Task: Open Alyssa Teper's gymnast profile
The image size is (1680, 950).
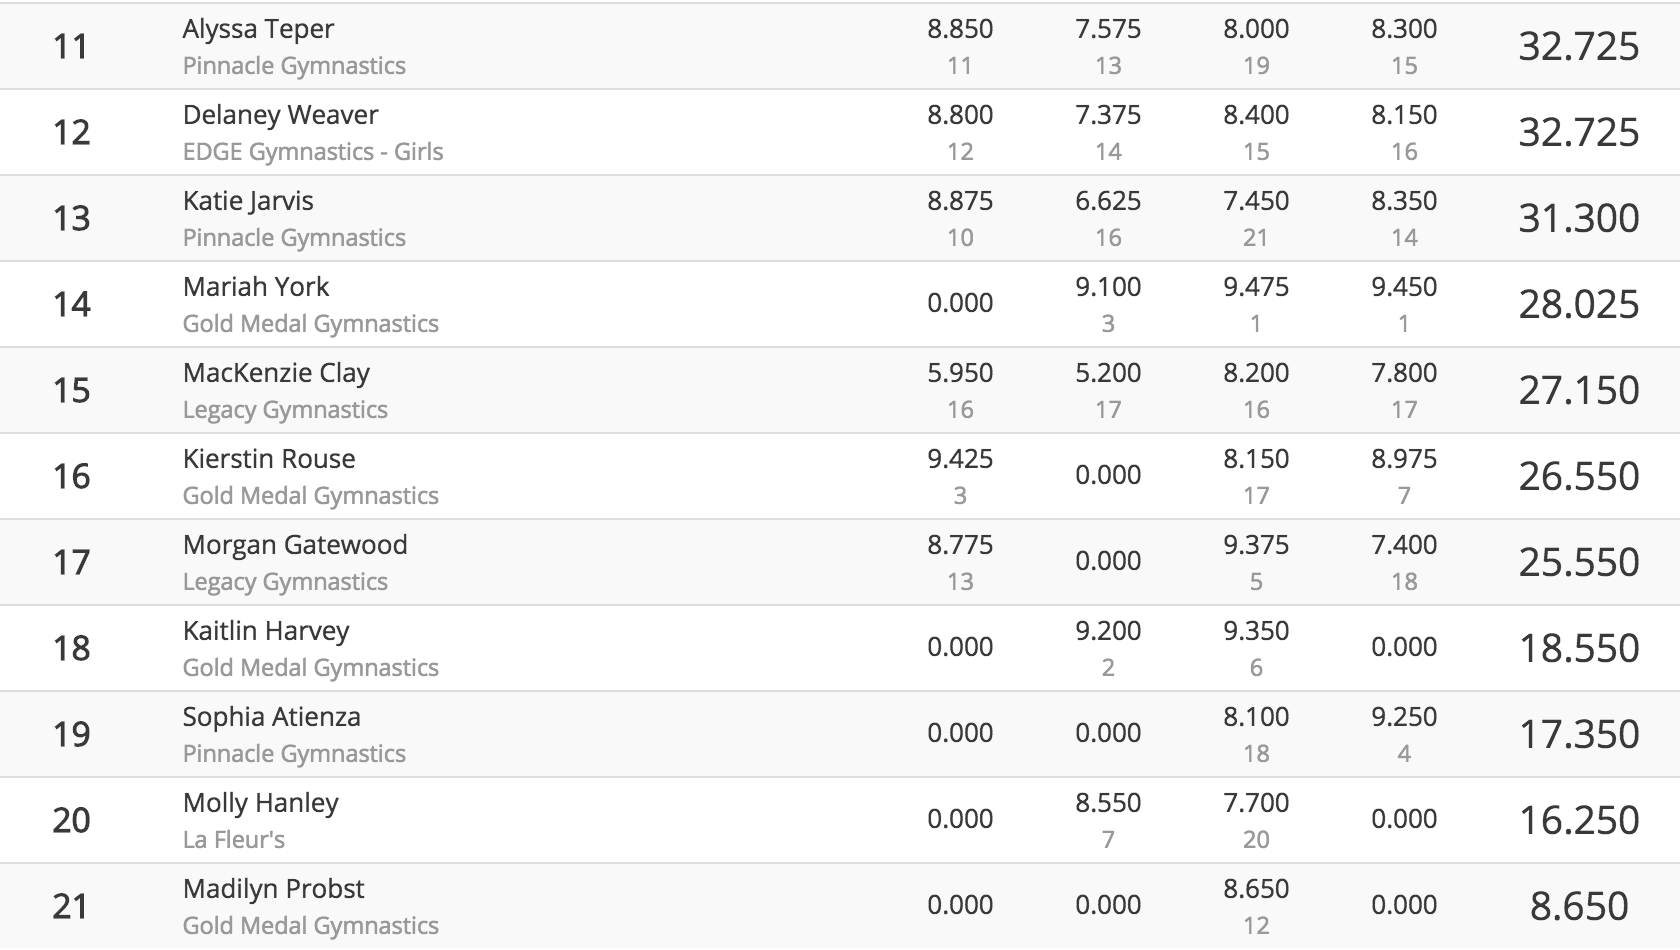Action: point(258,29)
